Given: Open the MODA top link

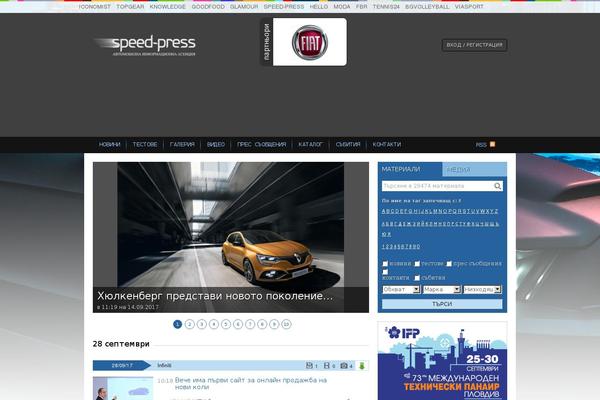Looking at the screenshot, I should (342, 7).
